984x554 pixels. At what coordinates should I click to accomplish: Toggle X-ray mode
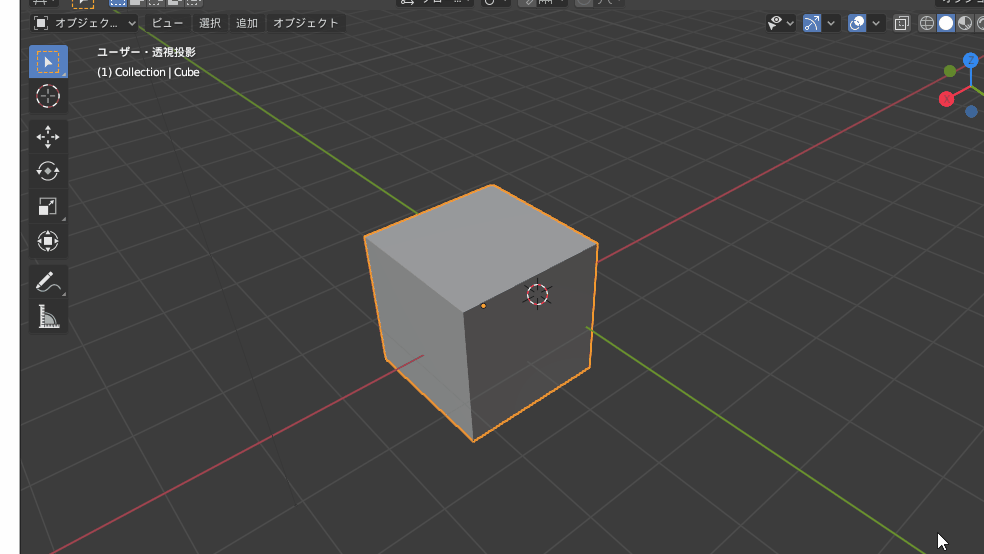pos(902,23)
